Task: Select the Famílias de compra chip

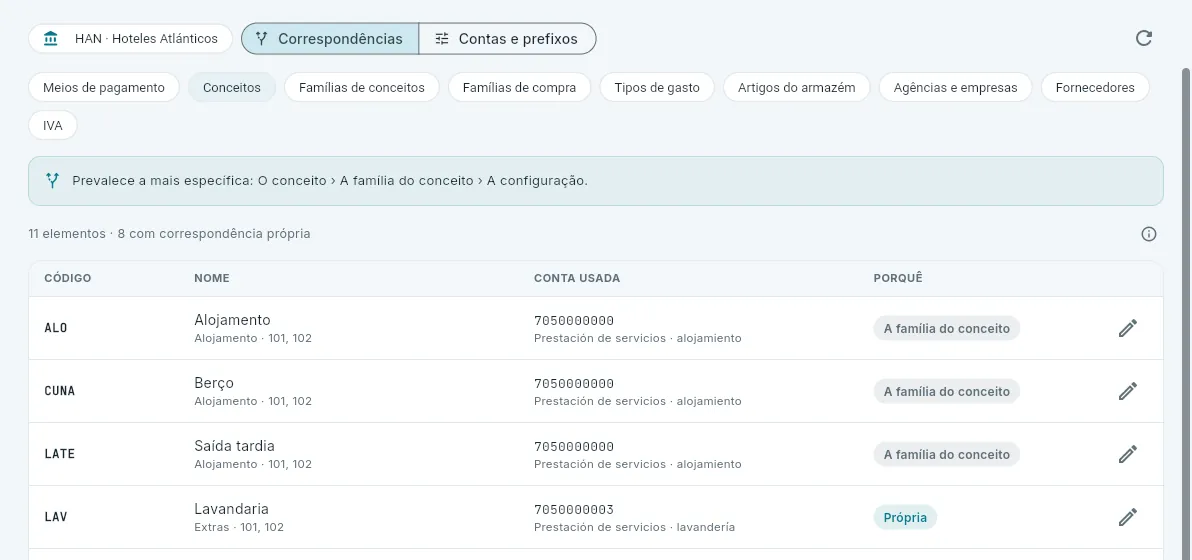Action: coord(519,87)
